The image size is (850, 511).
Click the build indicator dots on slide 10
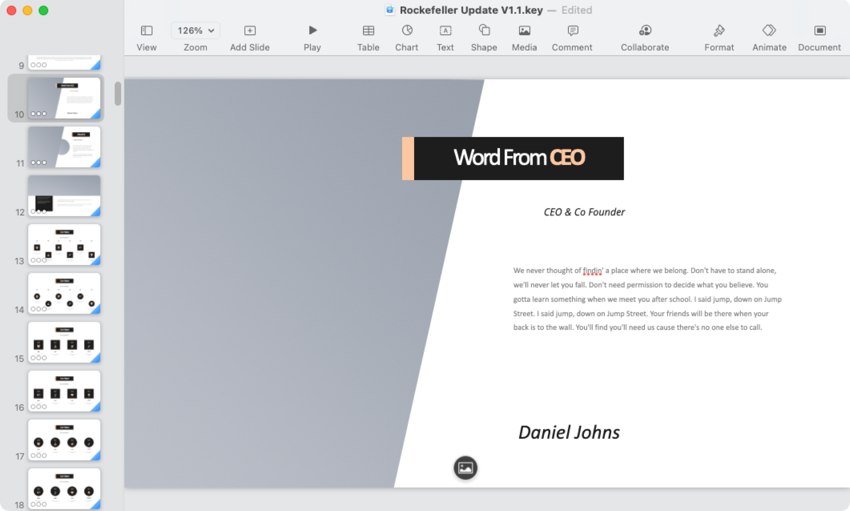[38, 114]
